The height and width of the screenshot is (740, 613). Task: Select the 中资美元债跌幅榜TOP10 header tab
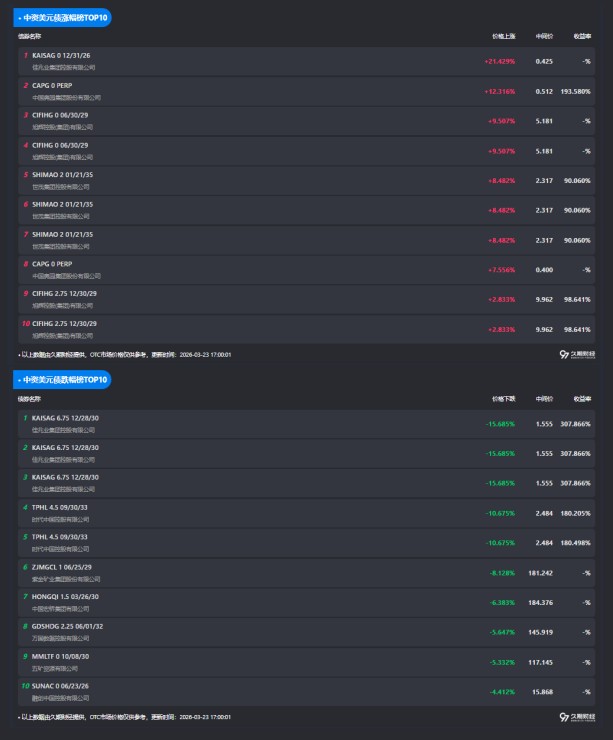tap(64, 380)
